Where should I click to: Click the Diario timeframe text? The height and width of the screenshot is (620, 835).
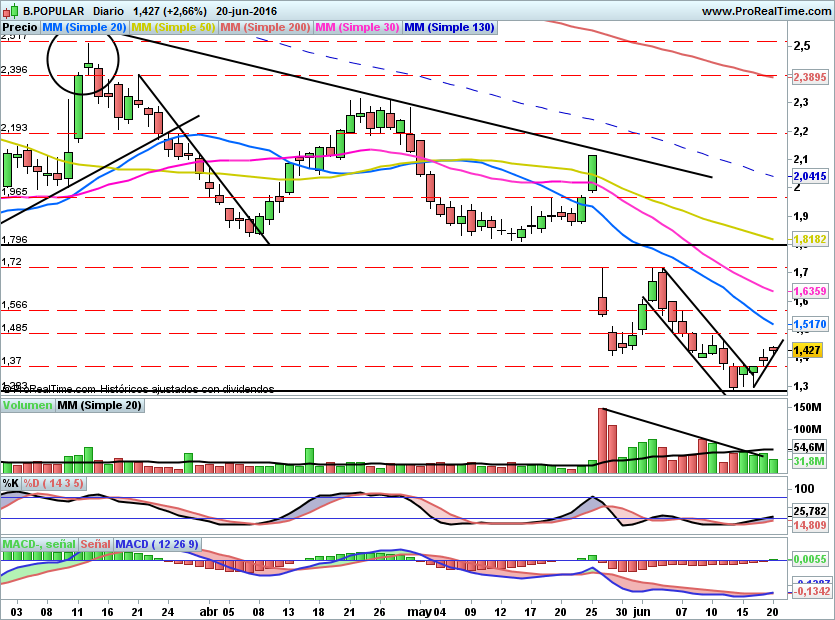(108, 11)
